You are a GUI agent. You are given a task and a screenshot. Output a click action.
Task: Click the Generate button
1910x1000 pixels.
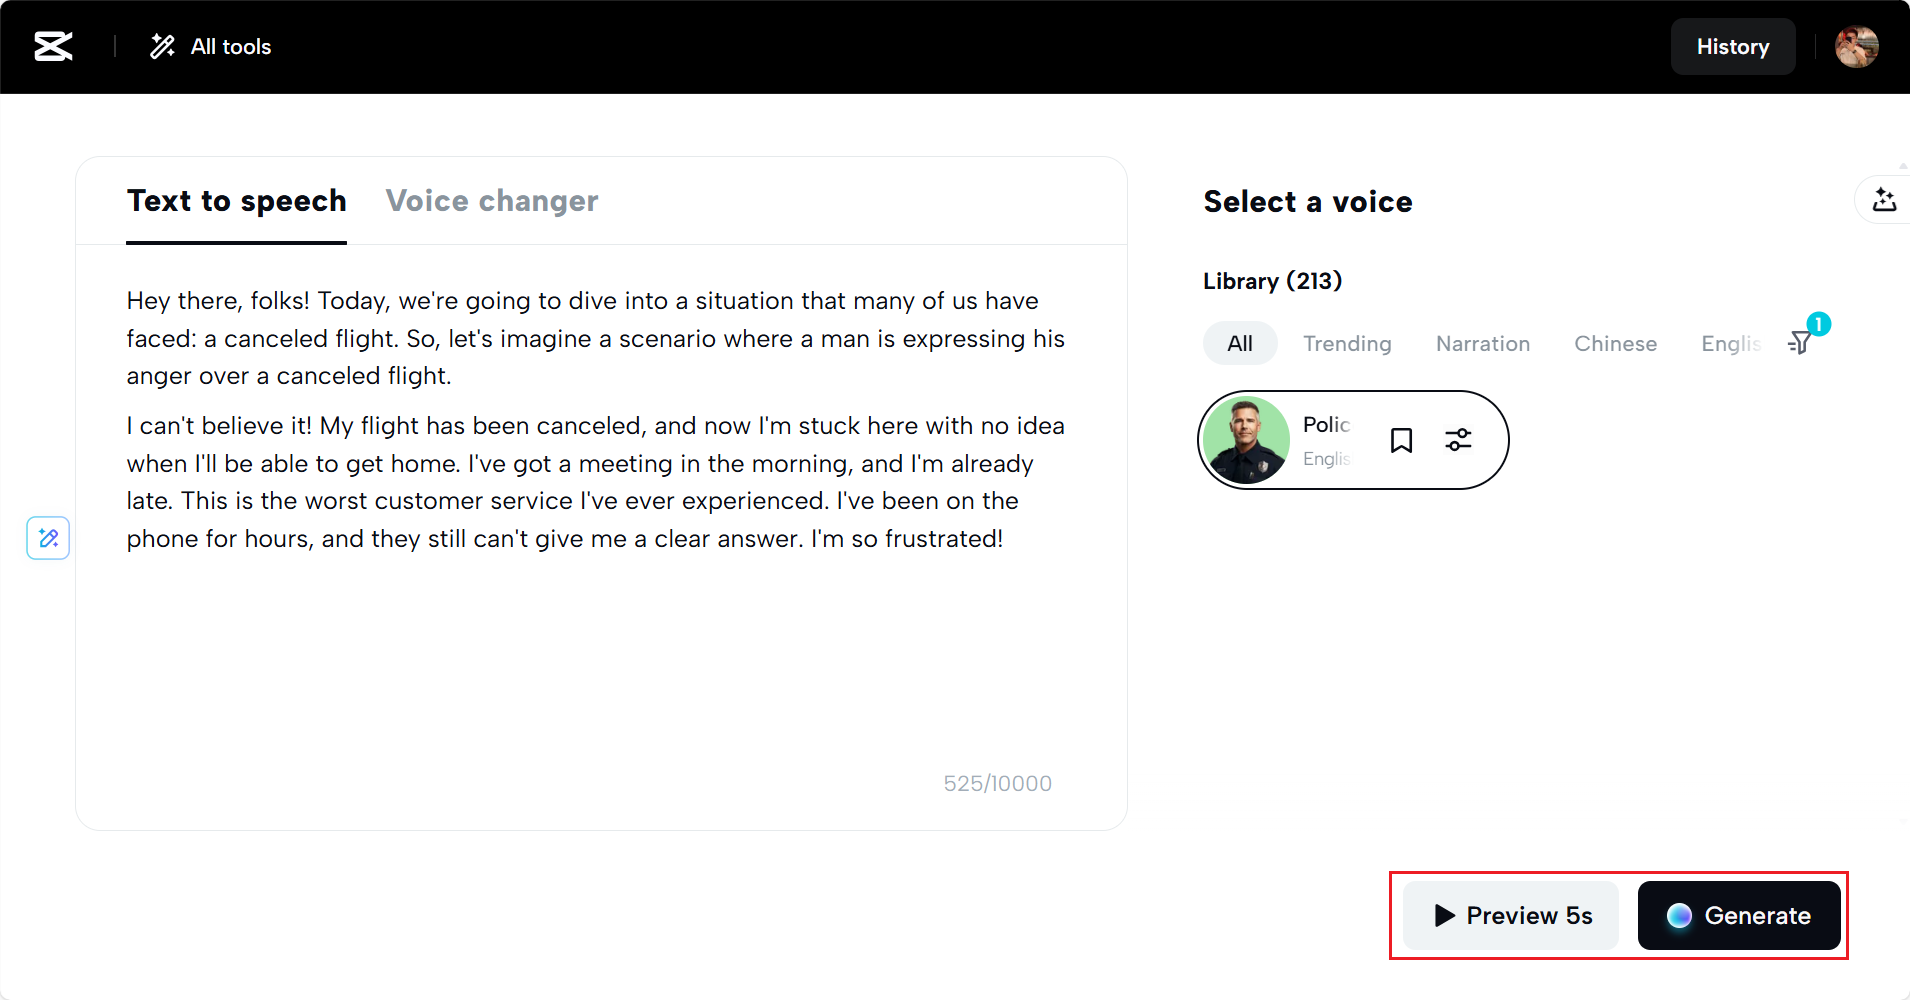coord(1739,915)
